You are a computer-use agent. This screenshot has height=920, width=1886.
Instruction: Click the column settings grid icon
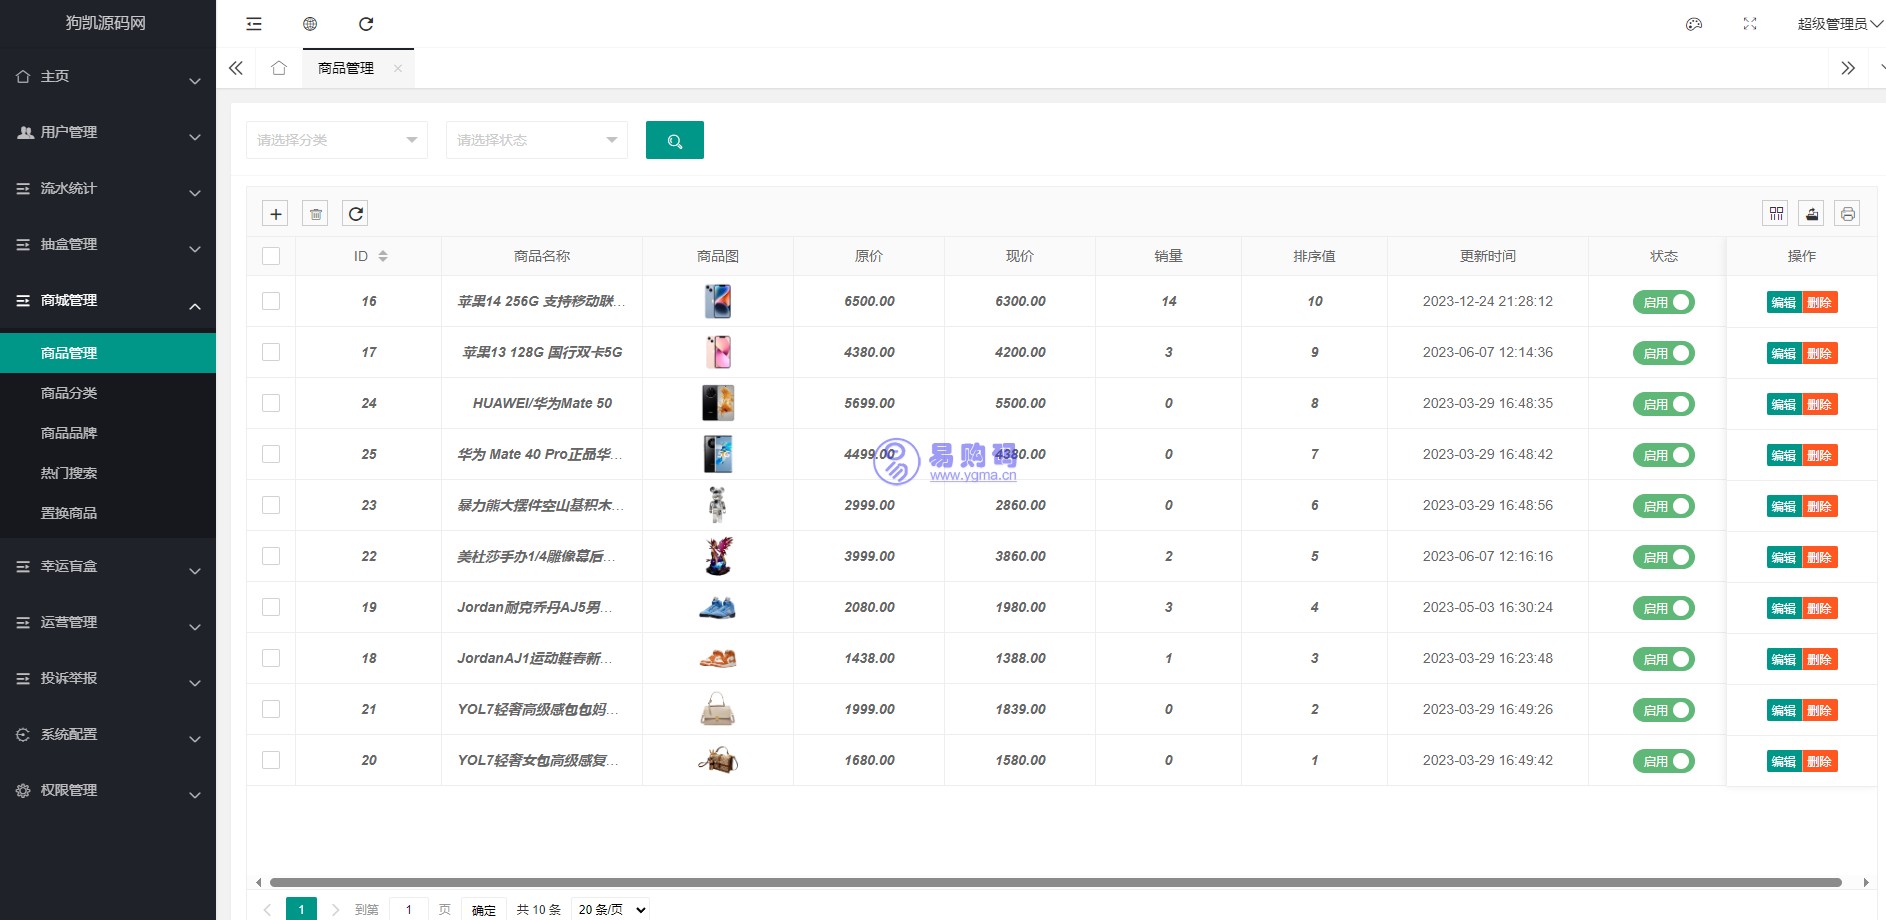coord(1776,213)
